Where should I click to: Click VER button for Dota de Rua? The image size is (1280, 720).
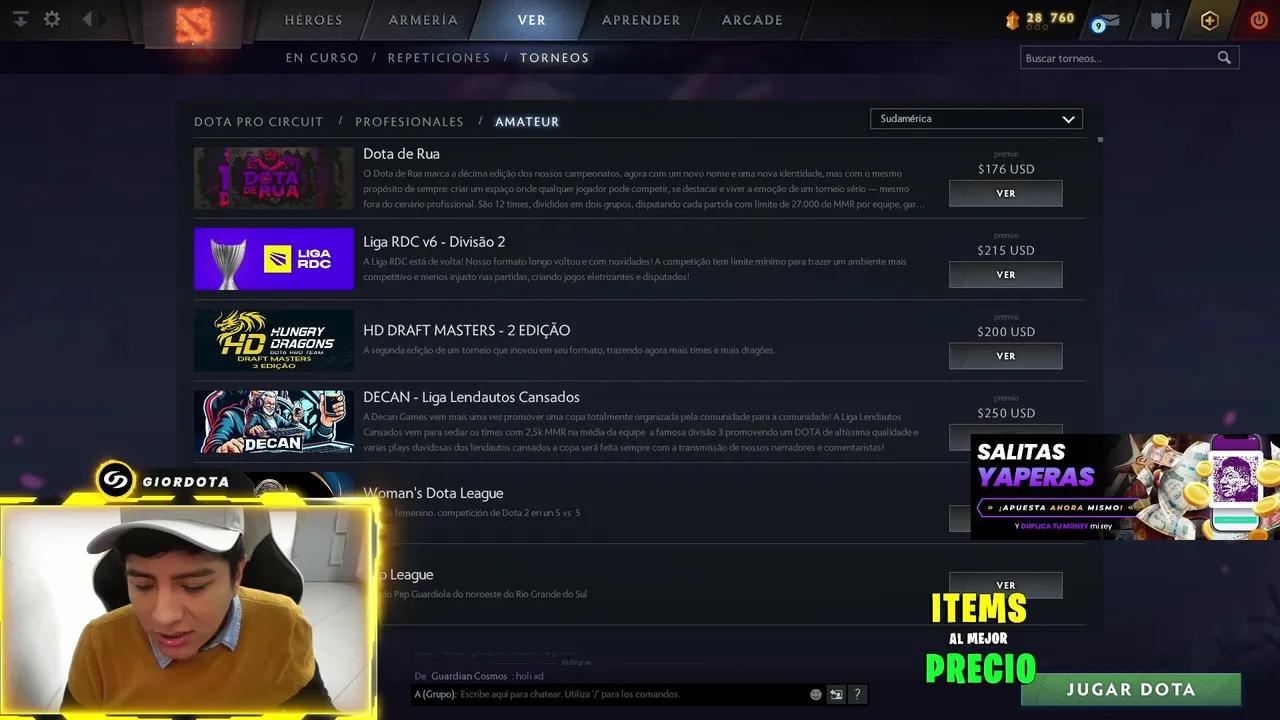click(x=1006, y=194)
